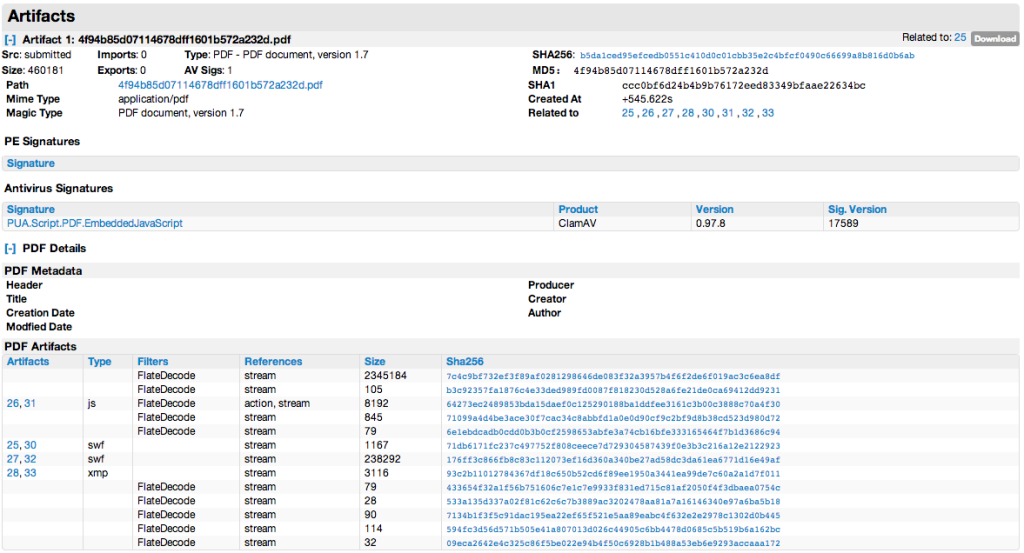Sort antivirus signatures by Product column
The height and width of the screenshot is (553, 1024).
[578, 209]
